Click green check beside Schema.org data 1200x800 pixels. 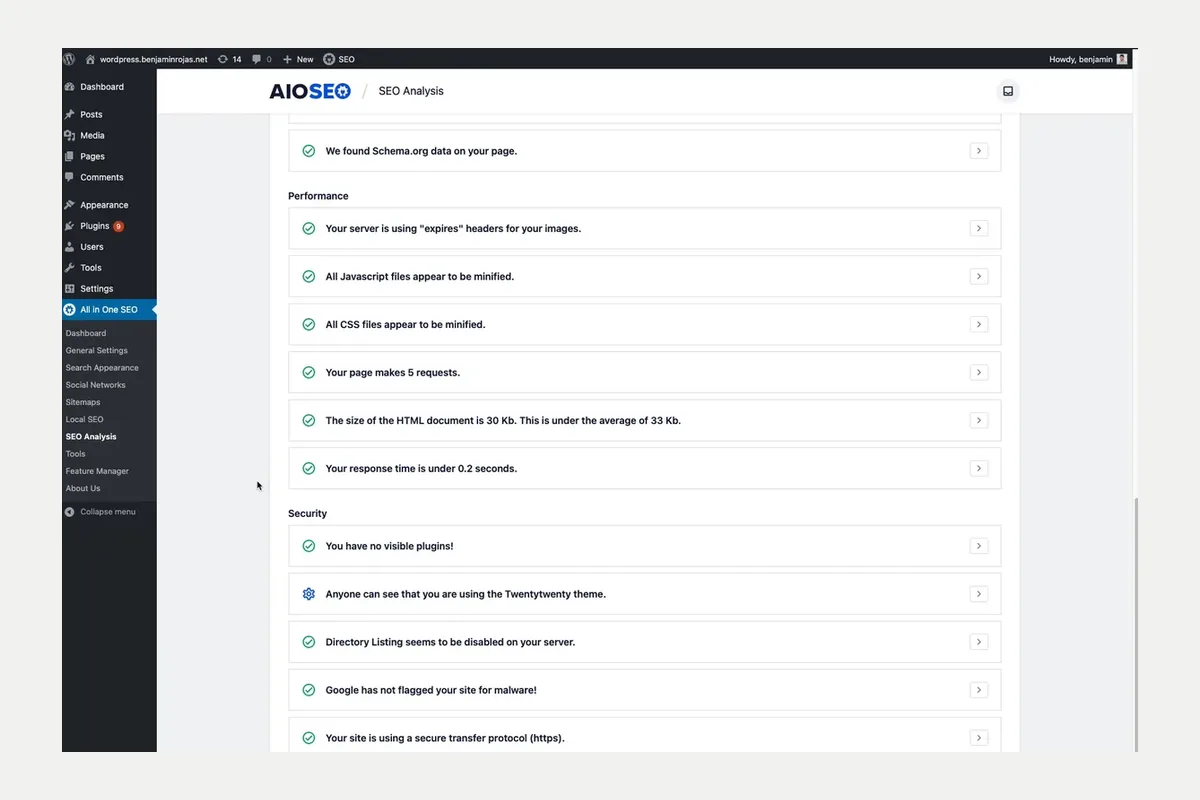click(309, 151)
